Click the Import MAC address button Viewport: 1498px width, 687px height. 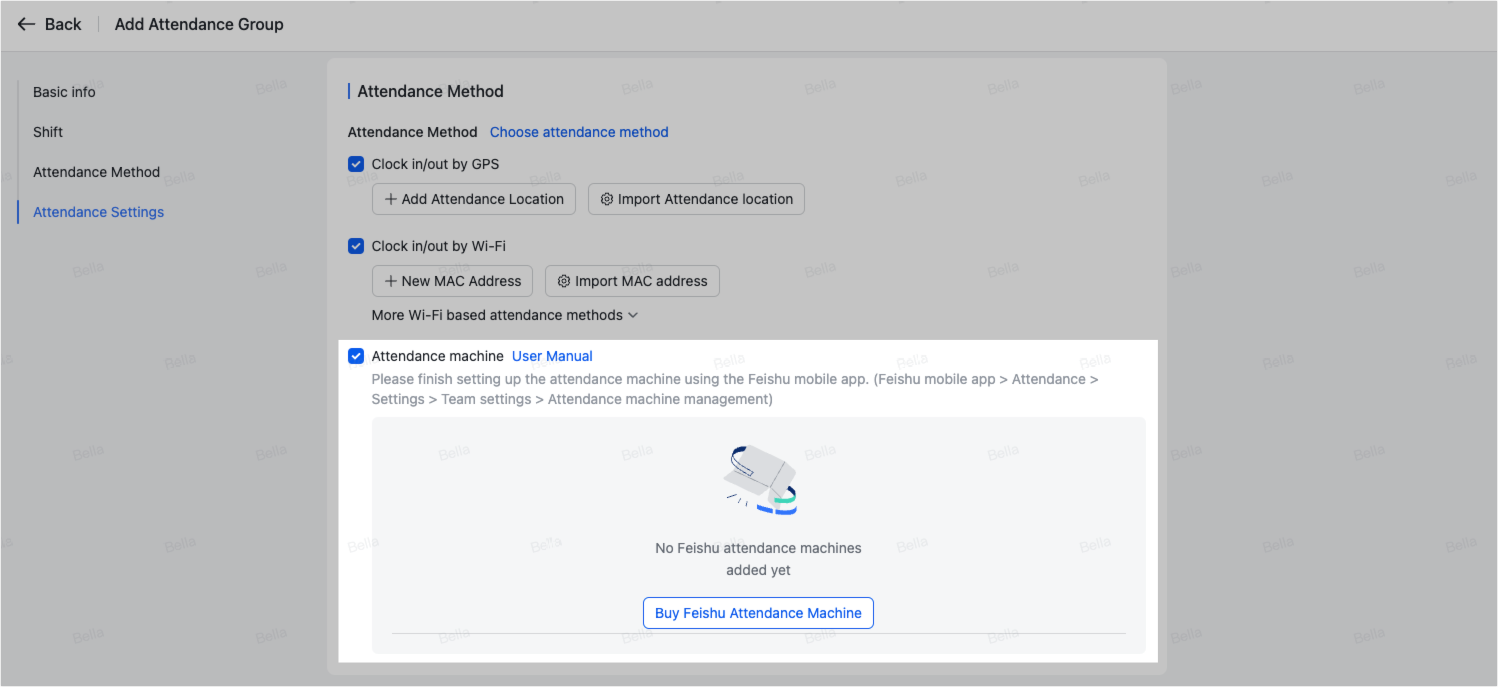pyautogui.click(x=632, y=281)
